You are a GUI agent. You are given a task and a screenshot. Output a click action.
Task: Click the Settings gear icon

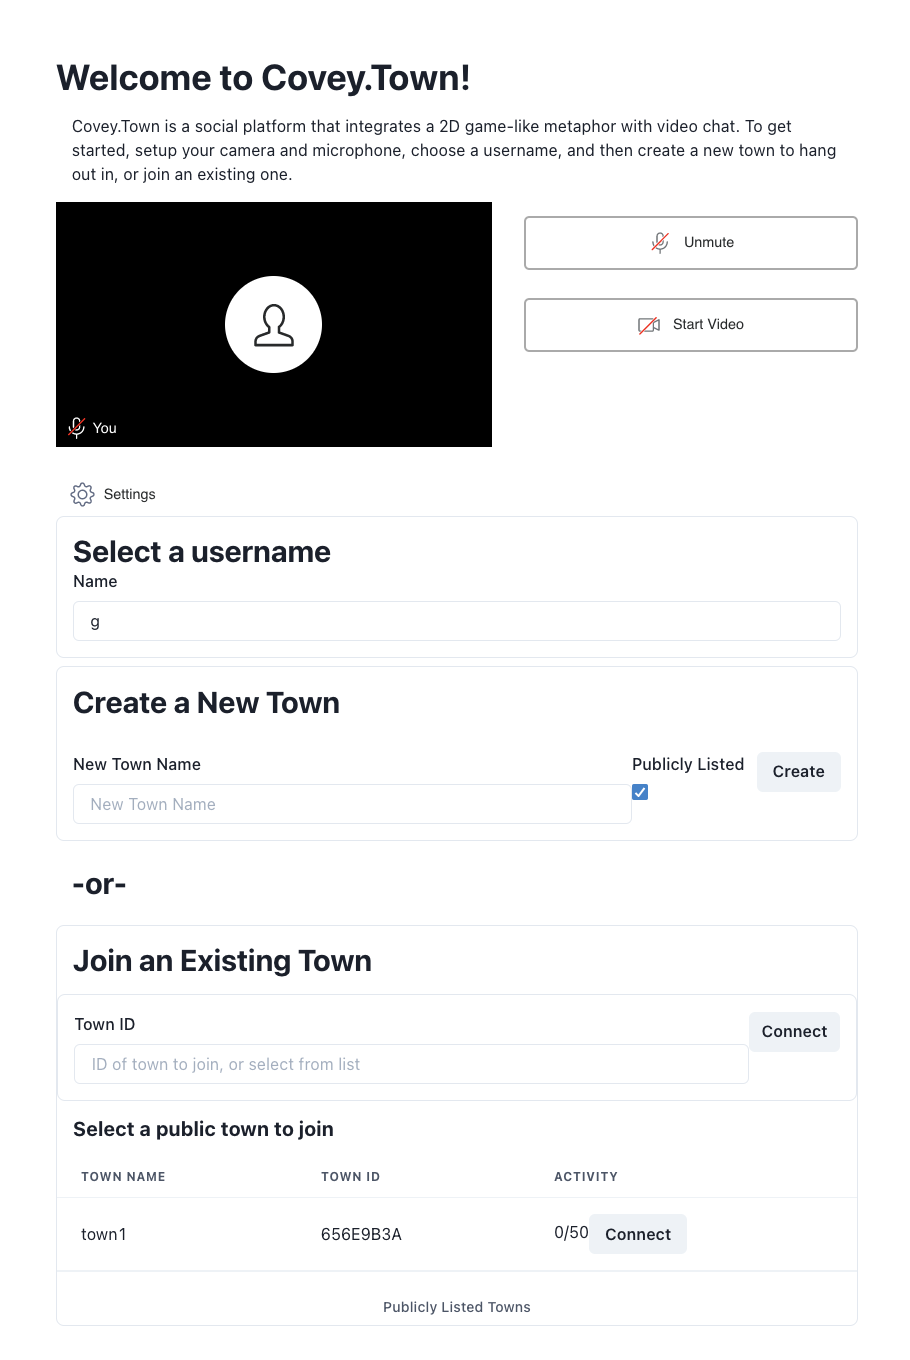pos(82,494)
